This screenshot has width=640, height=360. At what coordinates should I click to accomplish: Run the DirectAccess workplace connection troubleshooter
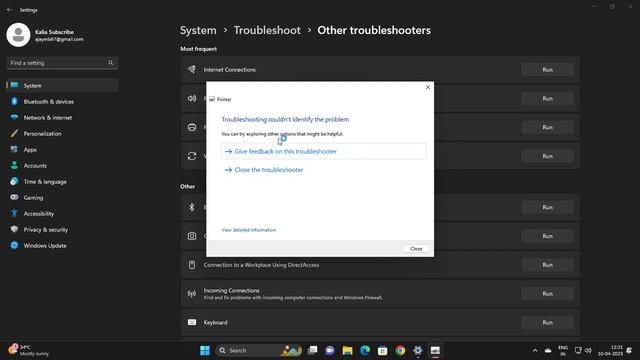coord(547,265)
